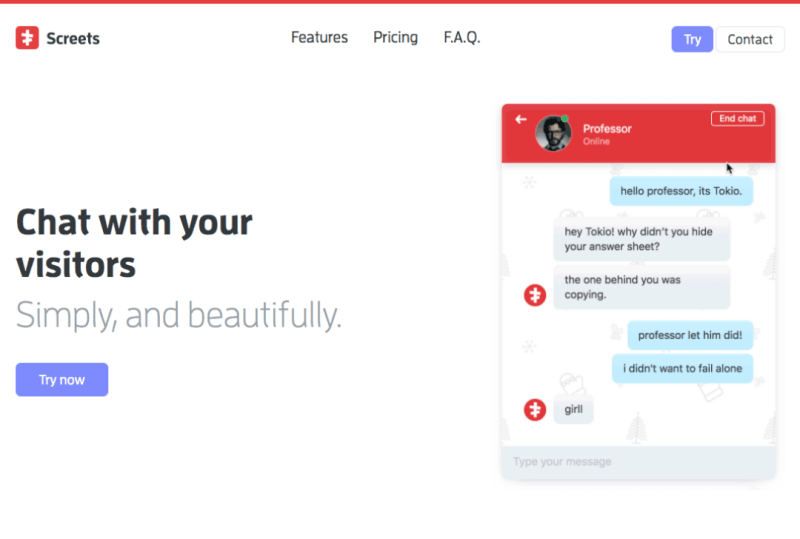This screenshot has width=800, height=539.
Task: Click 'professor let him did!' message
Action: tap(690, 335)
